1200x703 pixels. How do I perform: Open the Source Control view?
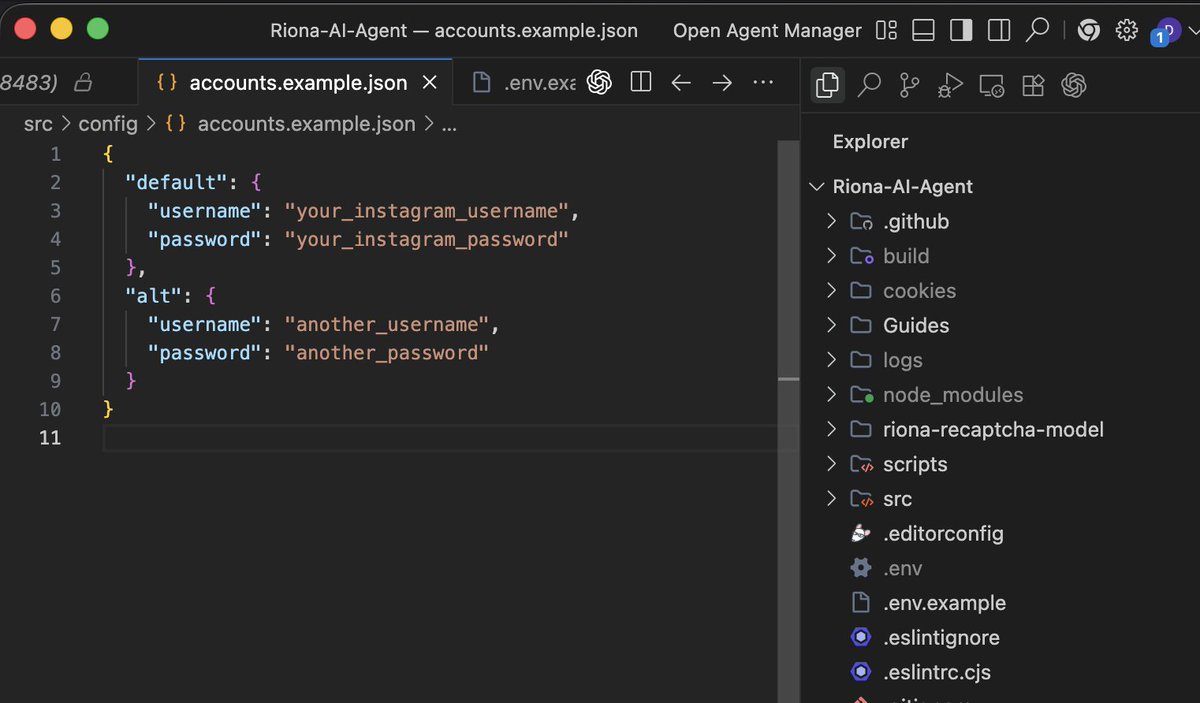[909, 86]
